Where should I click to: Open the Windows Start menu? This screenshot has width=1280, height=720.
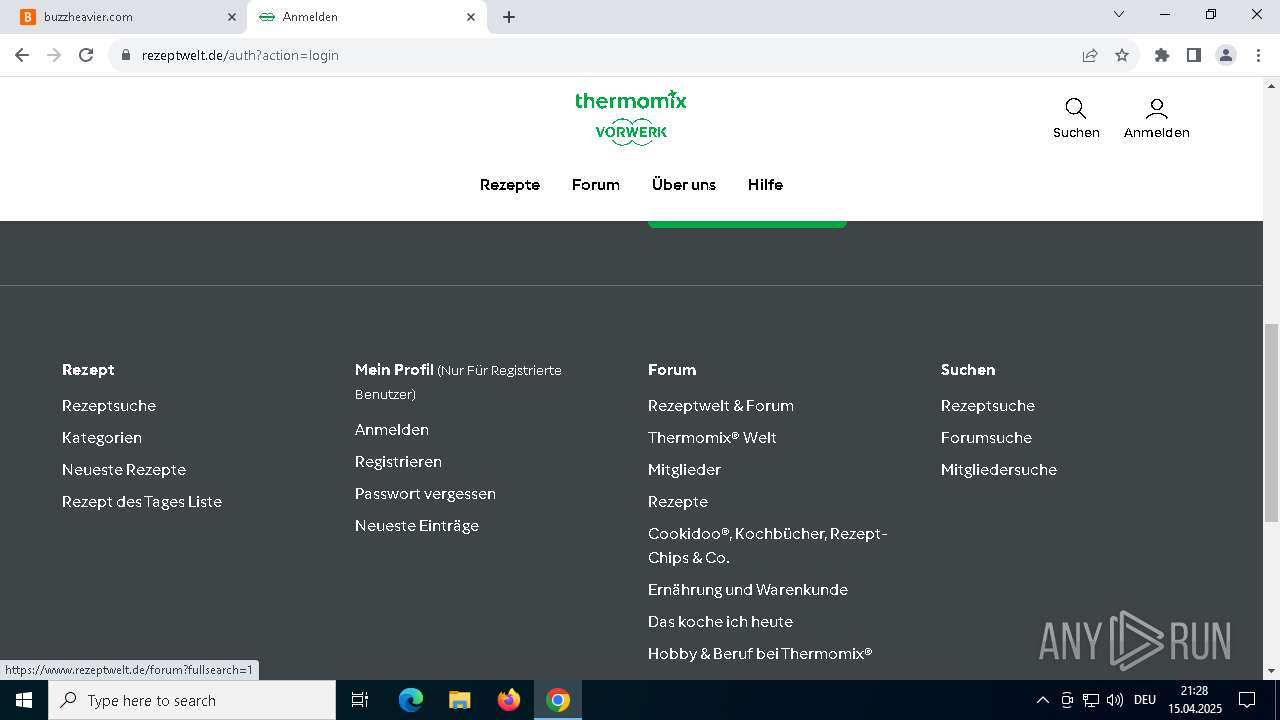click(x=24, y=700)
